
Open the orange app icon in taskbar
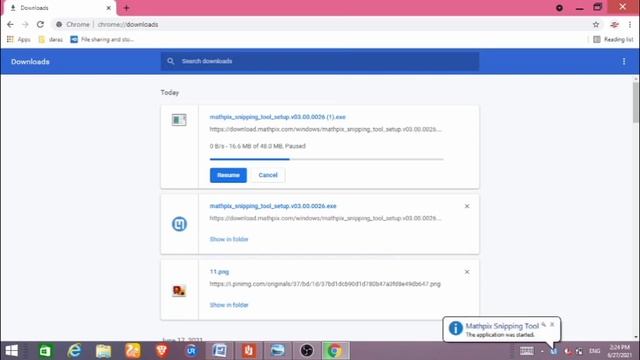coord(133,351)
